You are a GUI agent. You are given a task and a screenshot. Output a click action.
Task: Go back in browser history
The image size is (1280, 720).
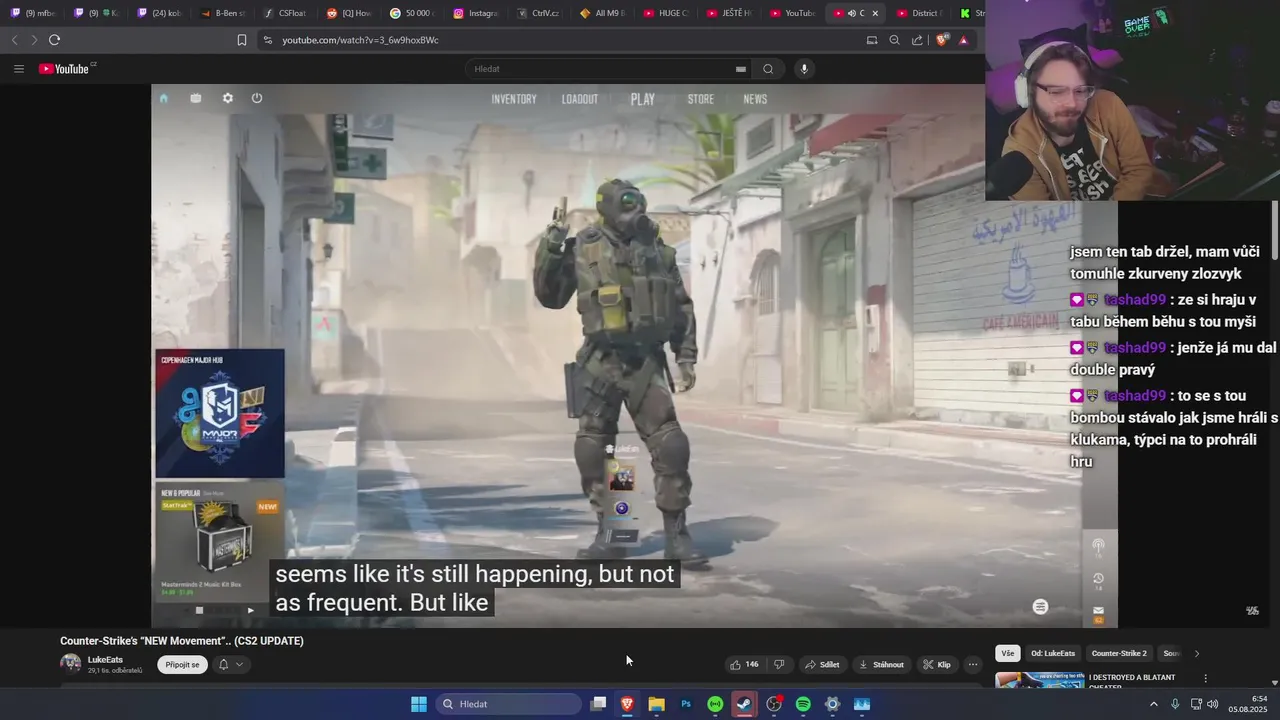[x=14, y=40]
